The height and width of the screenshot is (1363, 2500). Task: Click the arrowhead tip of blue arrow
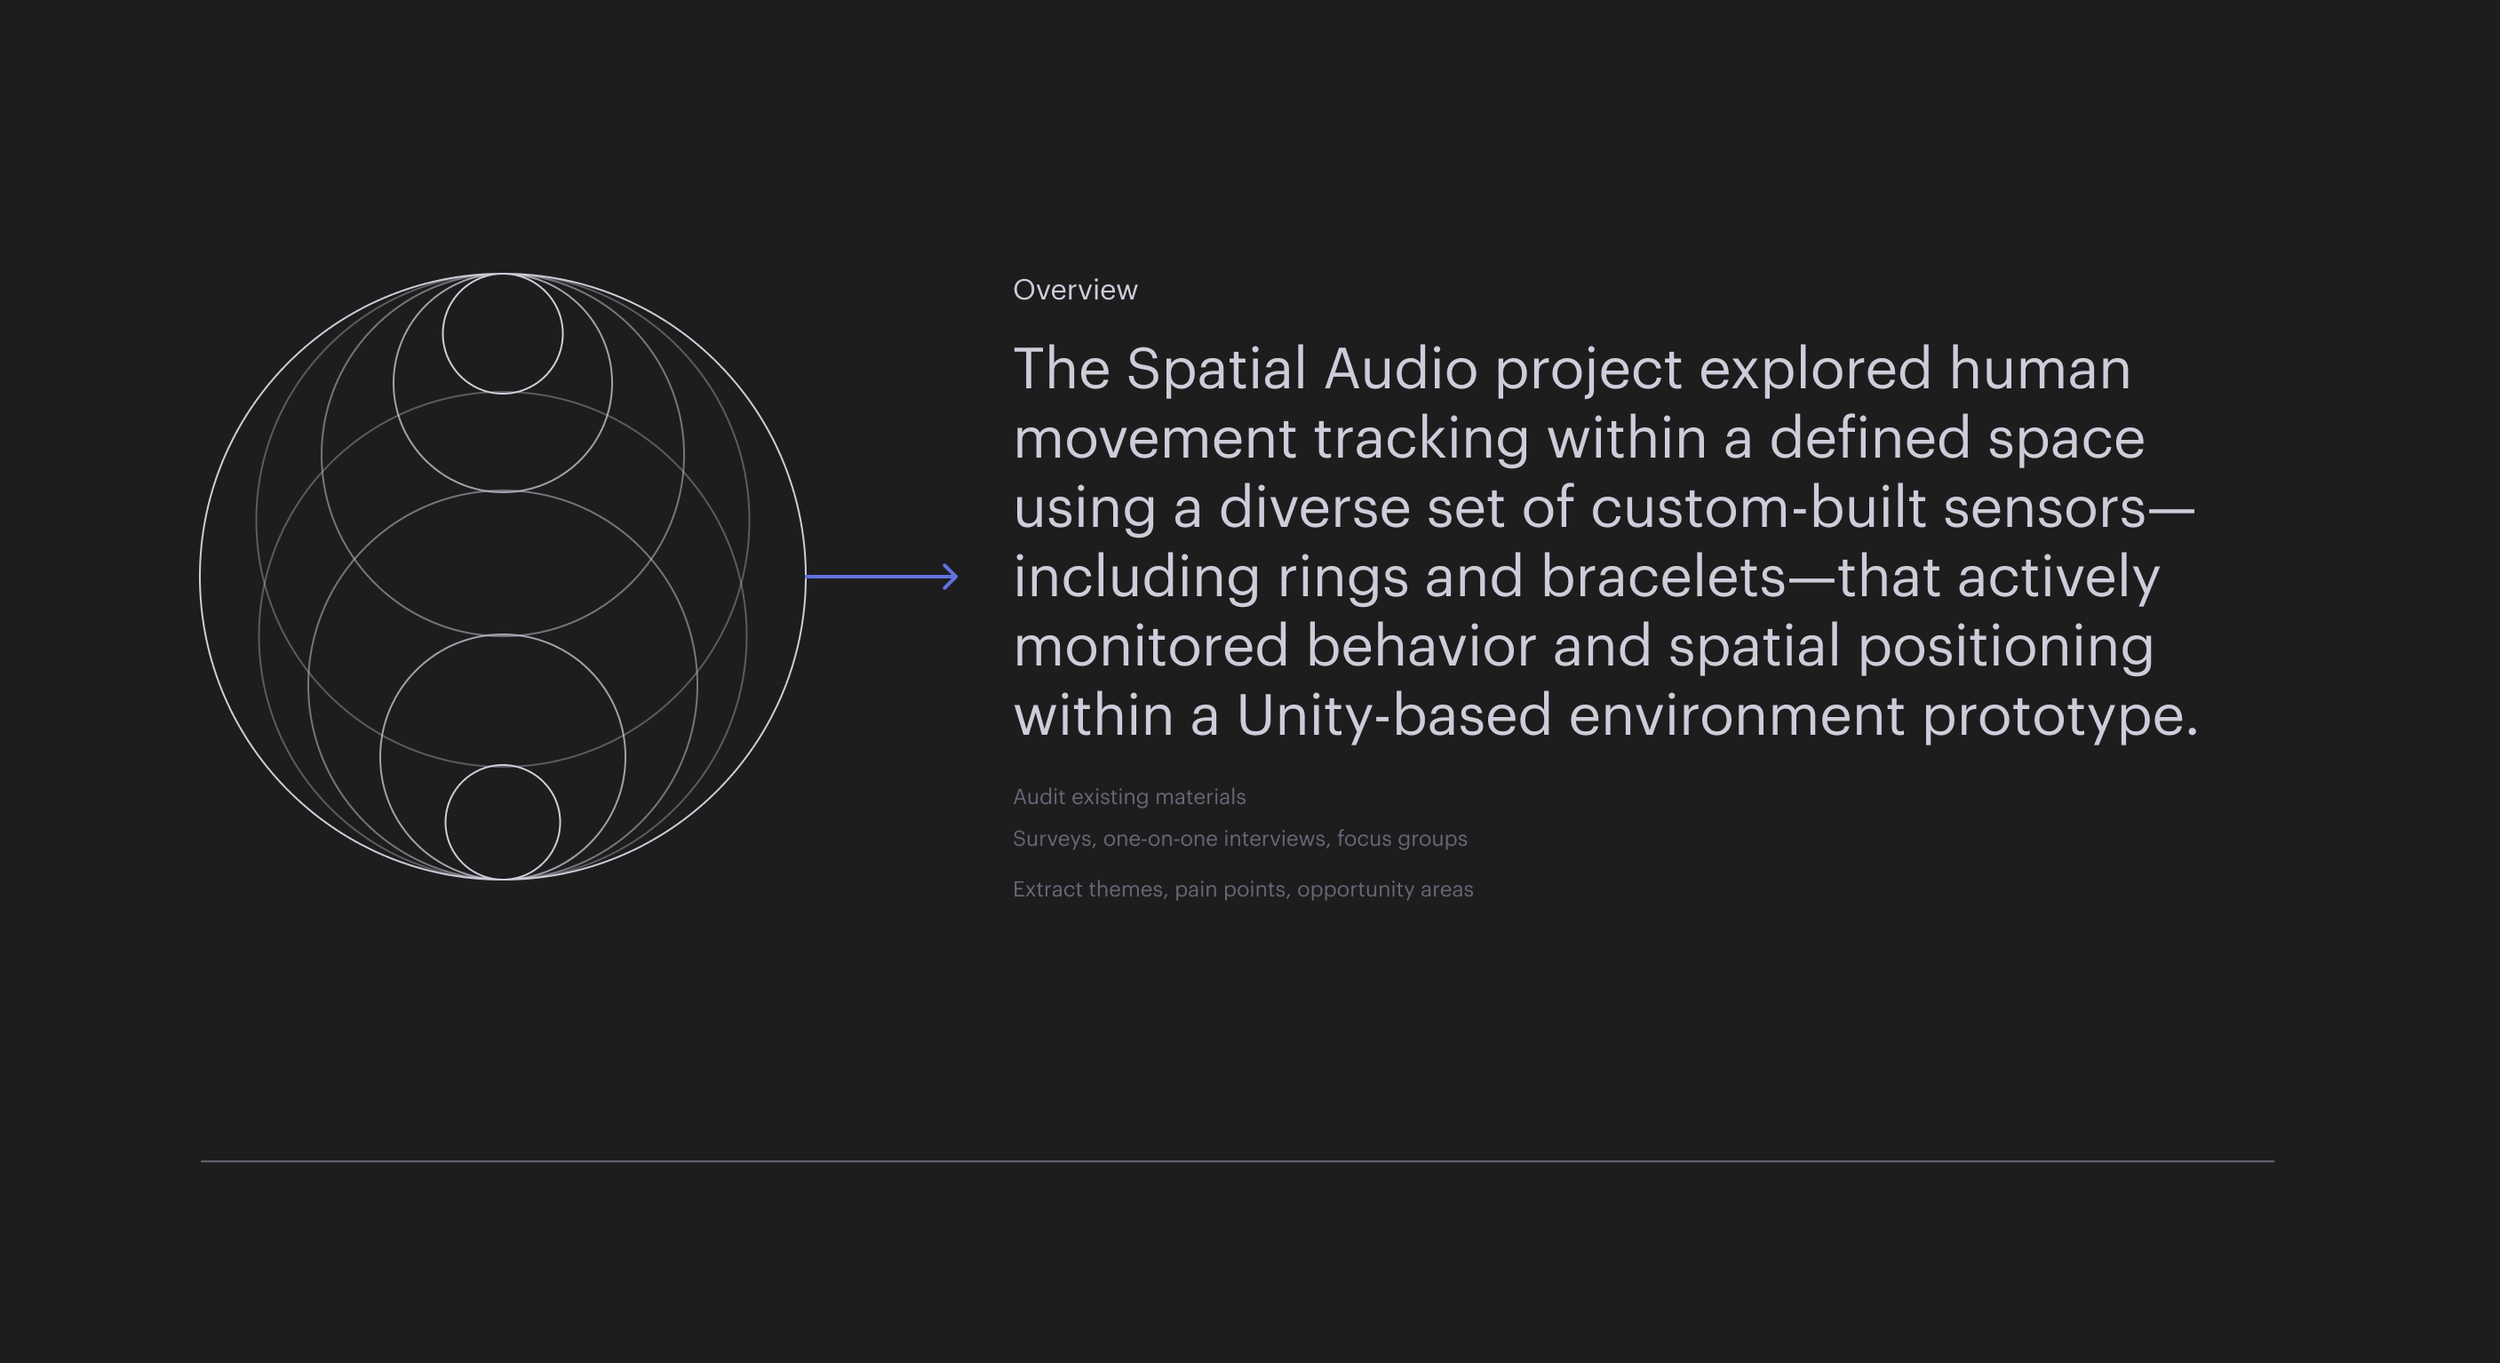tap(956, 577)
